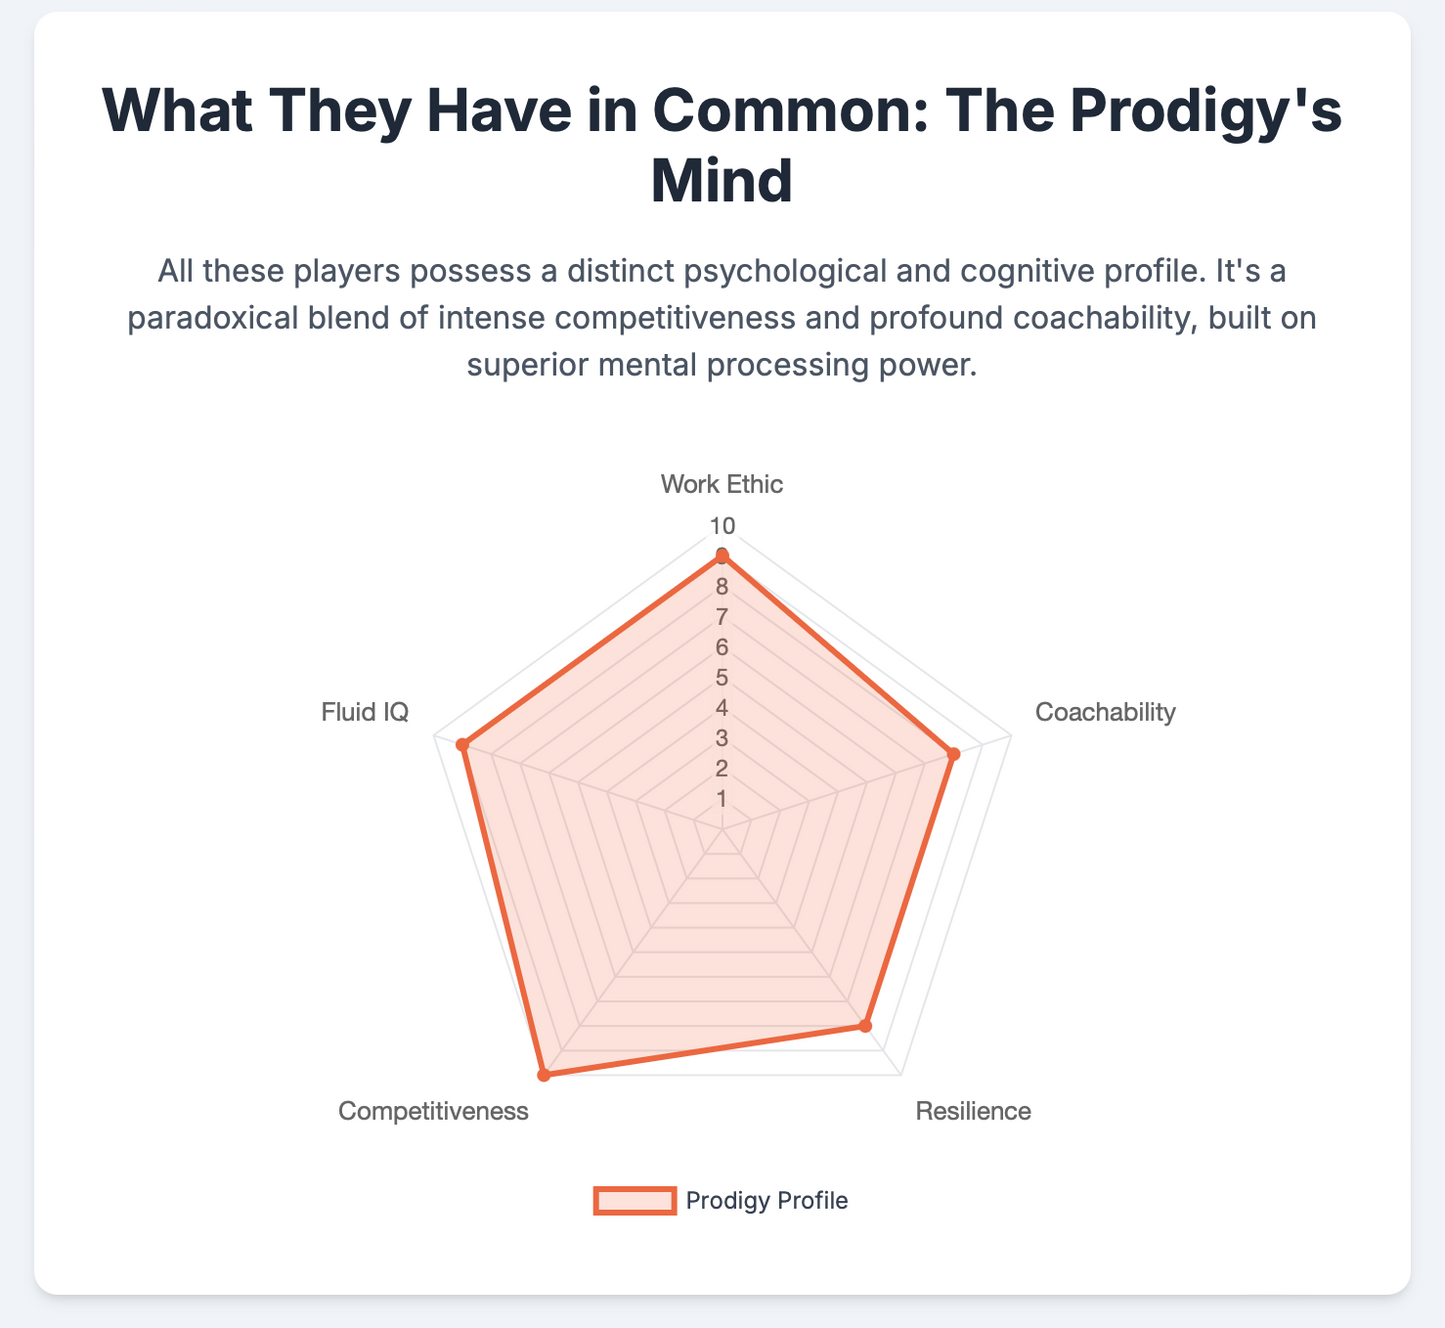Select the Competitiveness data point
The width and height of the screenshot is (1445, 1328).
click(x=543, y=1076)
